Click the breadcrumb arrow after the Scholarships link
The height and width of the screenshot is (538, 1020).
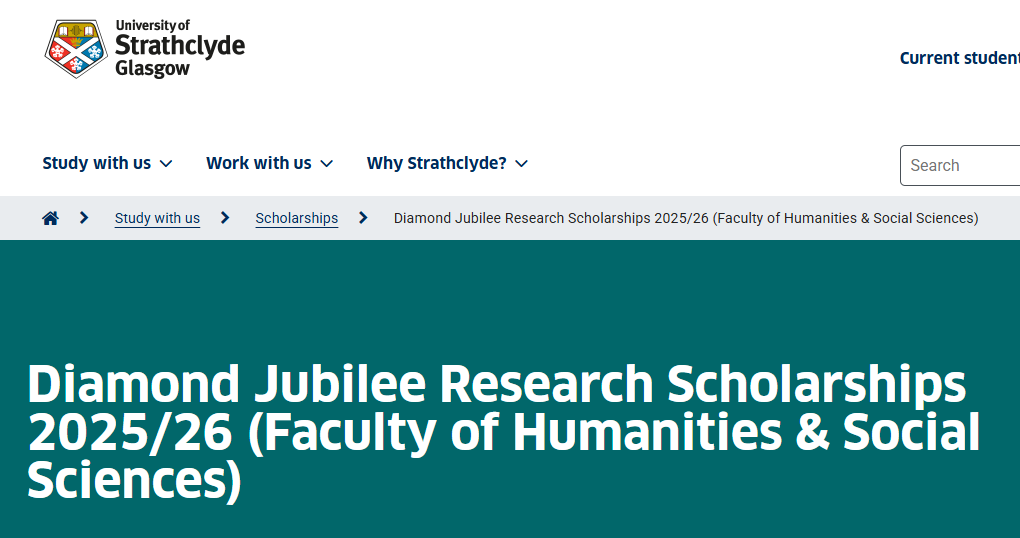[364, 218]
